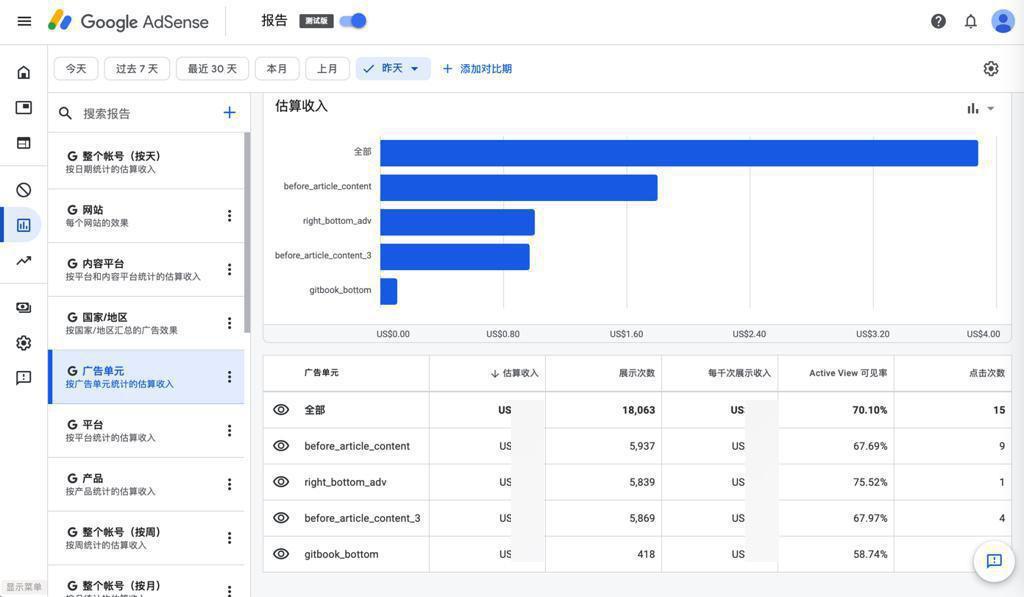Image resolution: width=1024 pixels, height=597 pixels.
Task: Open the 整个帐号（按周） report
Action: click(146, 538)
